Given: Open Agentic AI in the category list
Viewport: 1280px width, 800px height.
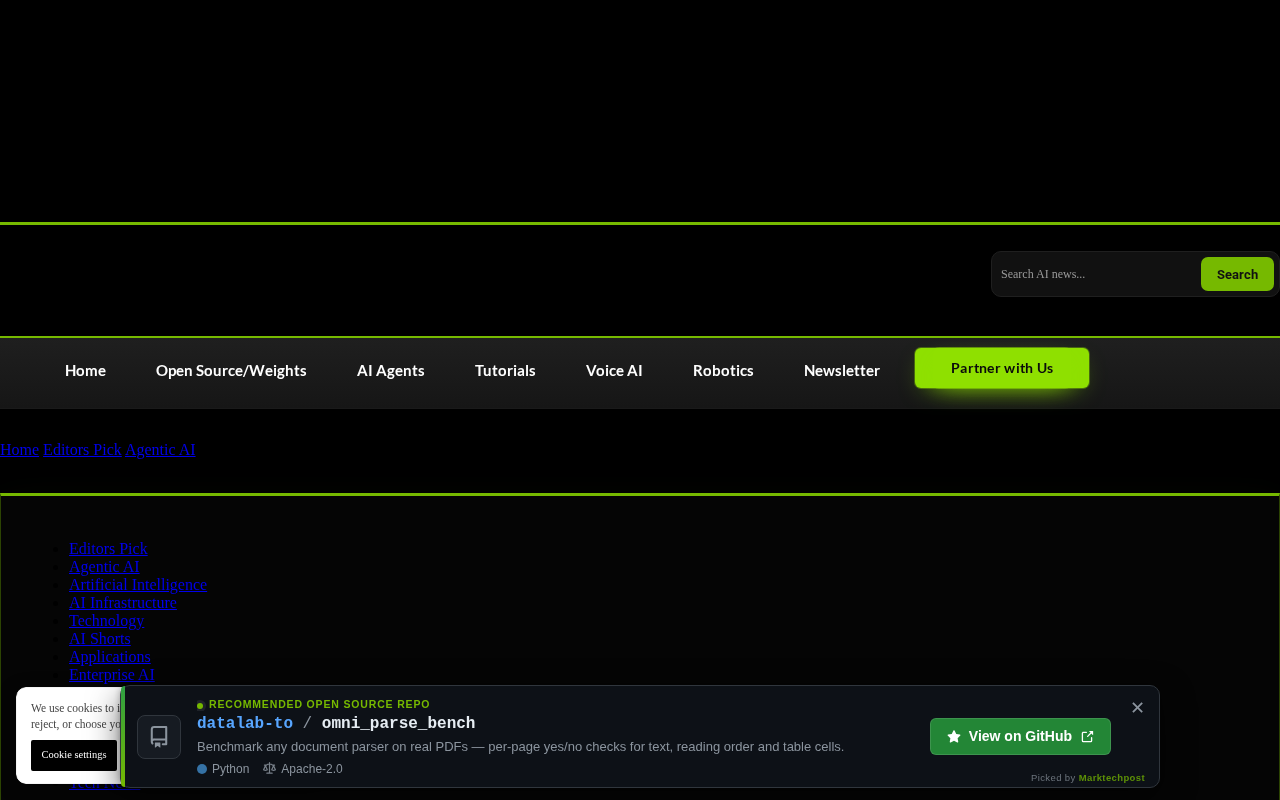Looking at the screenshot, I should coord(104,567).
